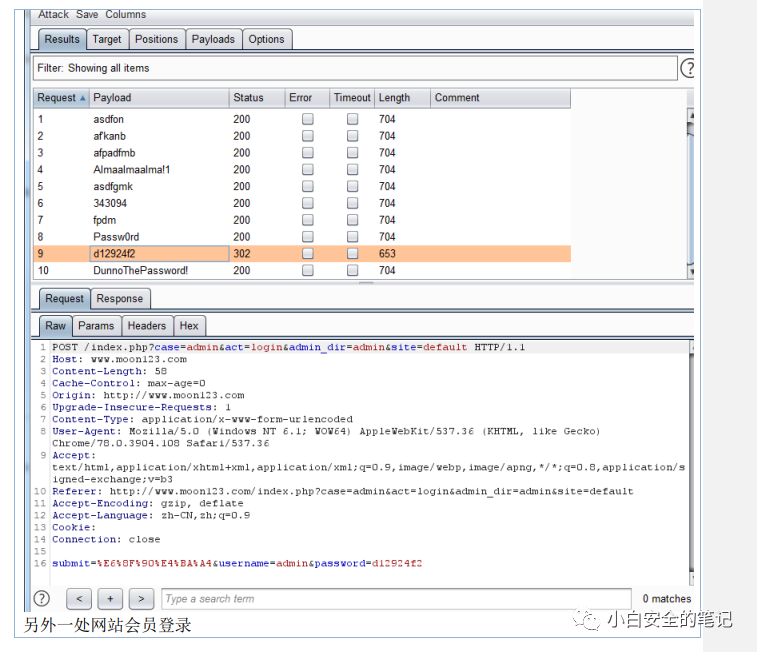Click the plus search options button
Image resolution: width=757 pixels, height=652 pixels.
tap(110, 599)
